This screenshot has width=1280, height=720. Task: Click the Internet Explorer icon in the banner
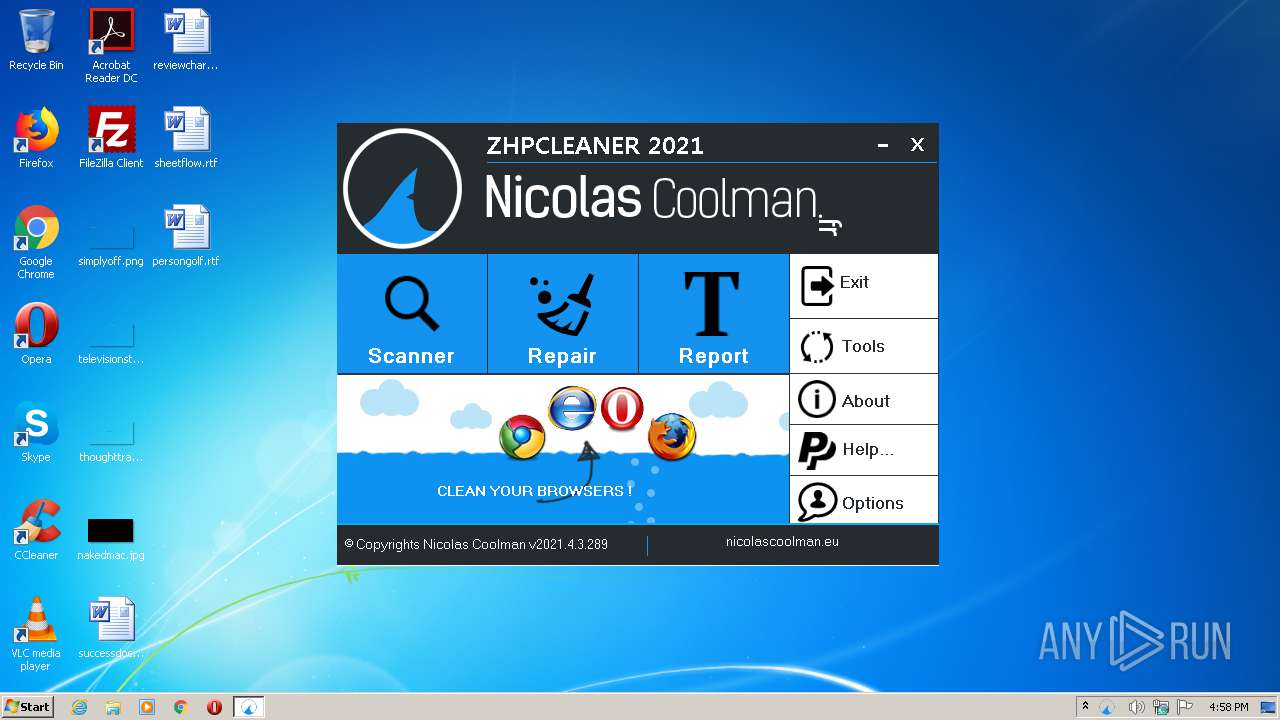point(572,408)
